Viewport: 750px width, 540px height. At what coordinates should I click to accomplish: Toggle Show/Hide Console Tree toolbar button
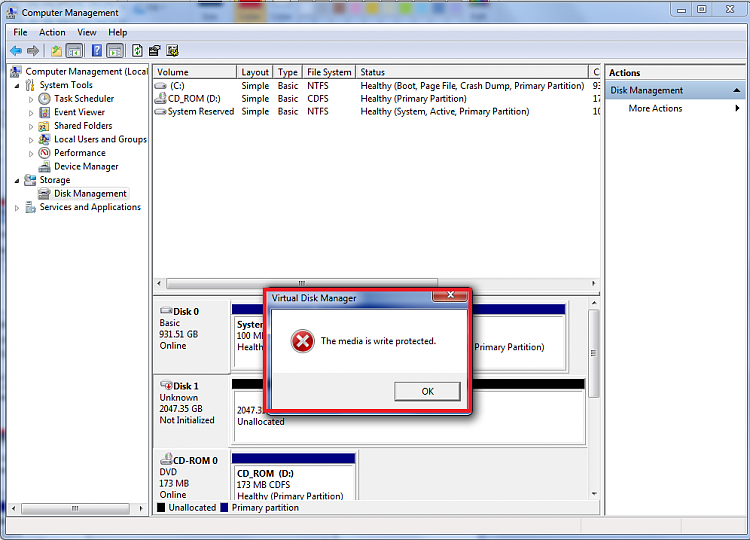[x=74, y=51]
